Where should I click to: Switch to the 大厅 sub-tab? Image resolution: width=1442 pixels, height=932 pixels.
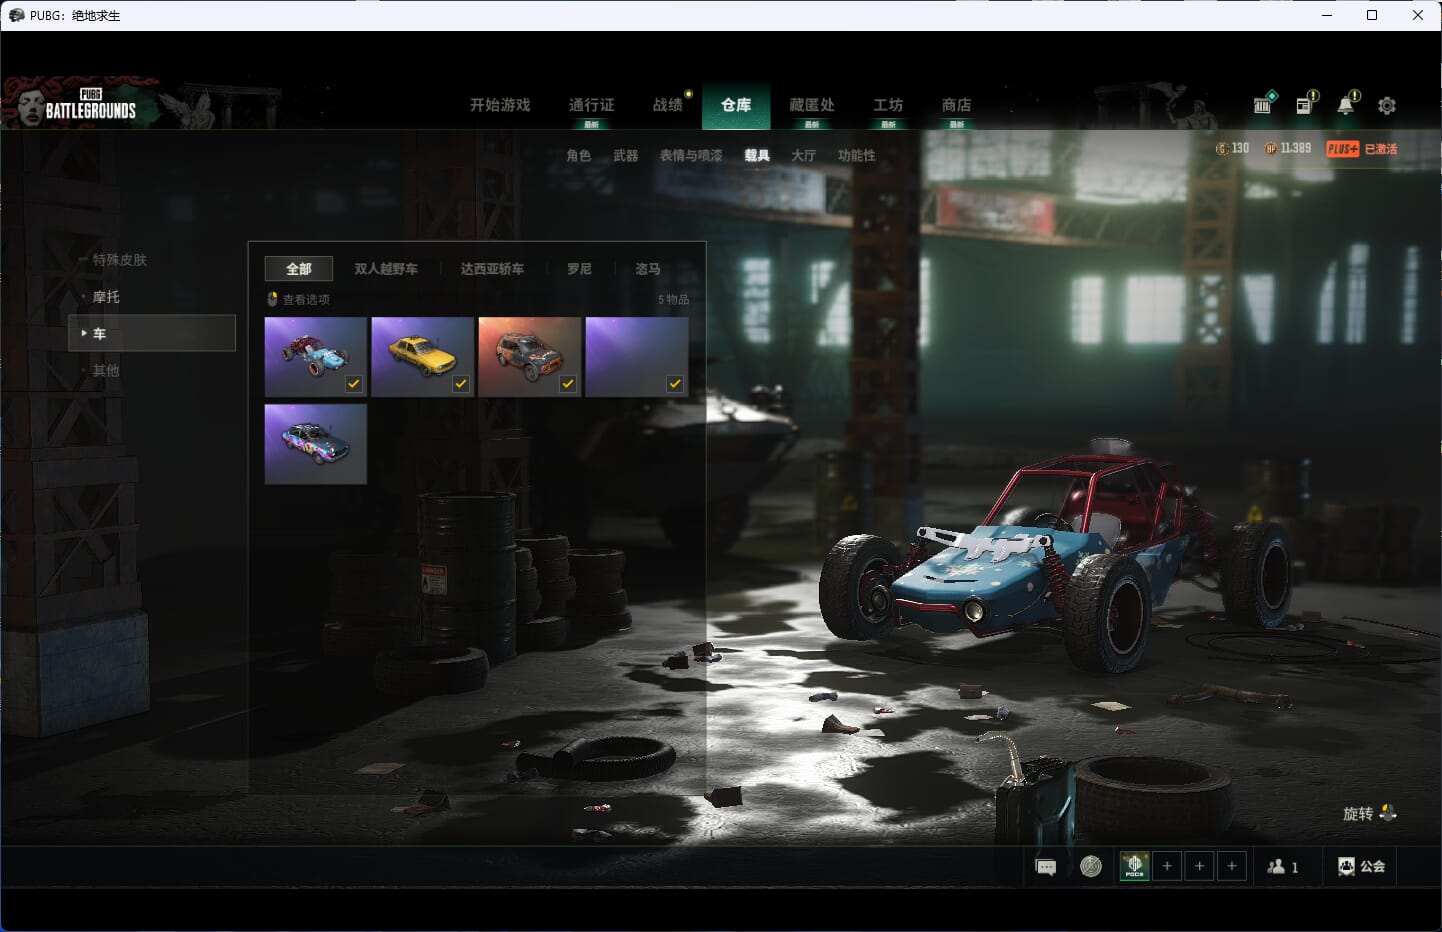pos(803,155)
